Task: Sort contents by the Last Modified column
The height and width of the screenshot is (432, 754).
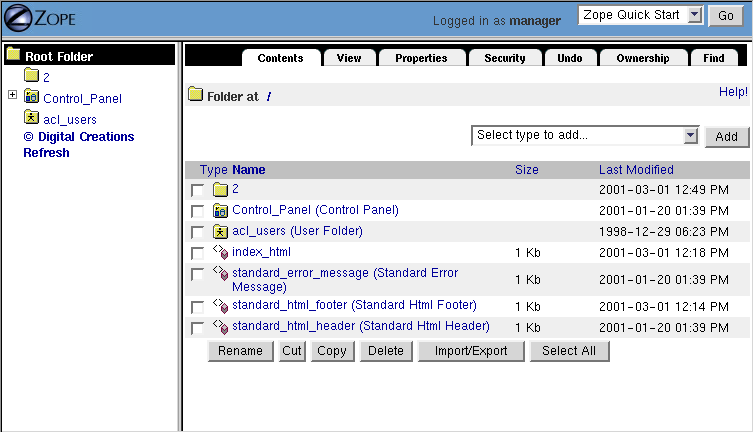Action: click(x=636, y=170)
